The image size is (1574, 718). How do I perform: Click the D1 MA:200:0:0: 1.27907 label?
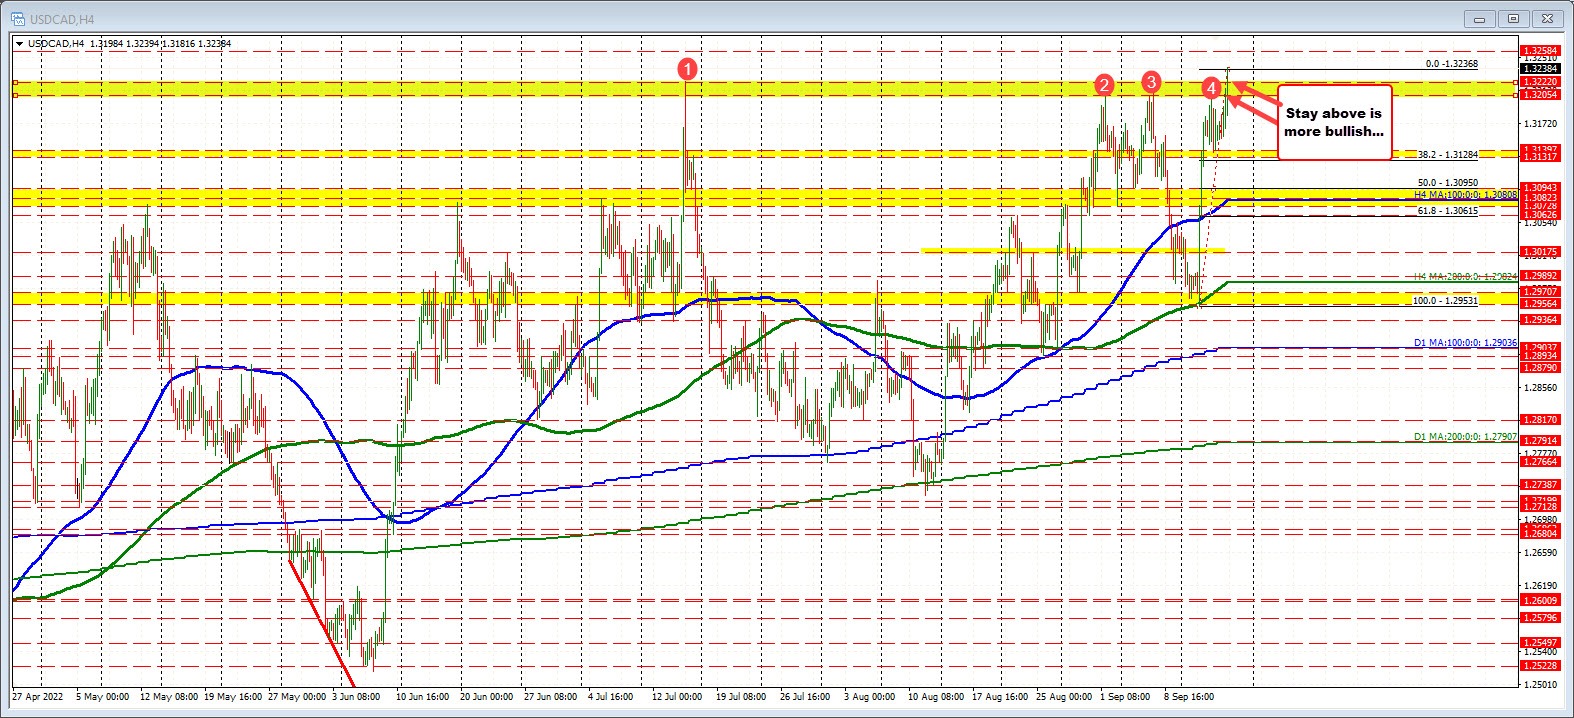point(1465,437)
